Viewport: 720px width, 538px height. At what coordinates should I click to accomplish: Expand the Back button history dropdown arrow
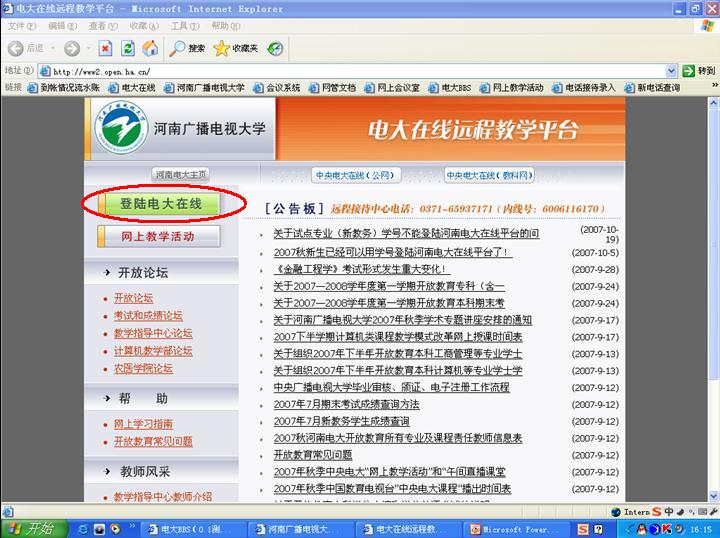51,48
